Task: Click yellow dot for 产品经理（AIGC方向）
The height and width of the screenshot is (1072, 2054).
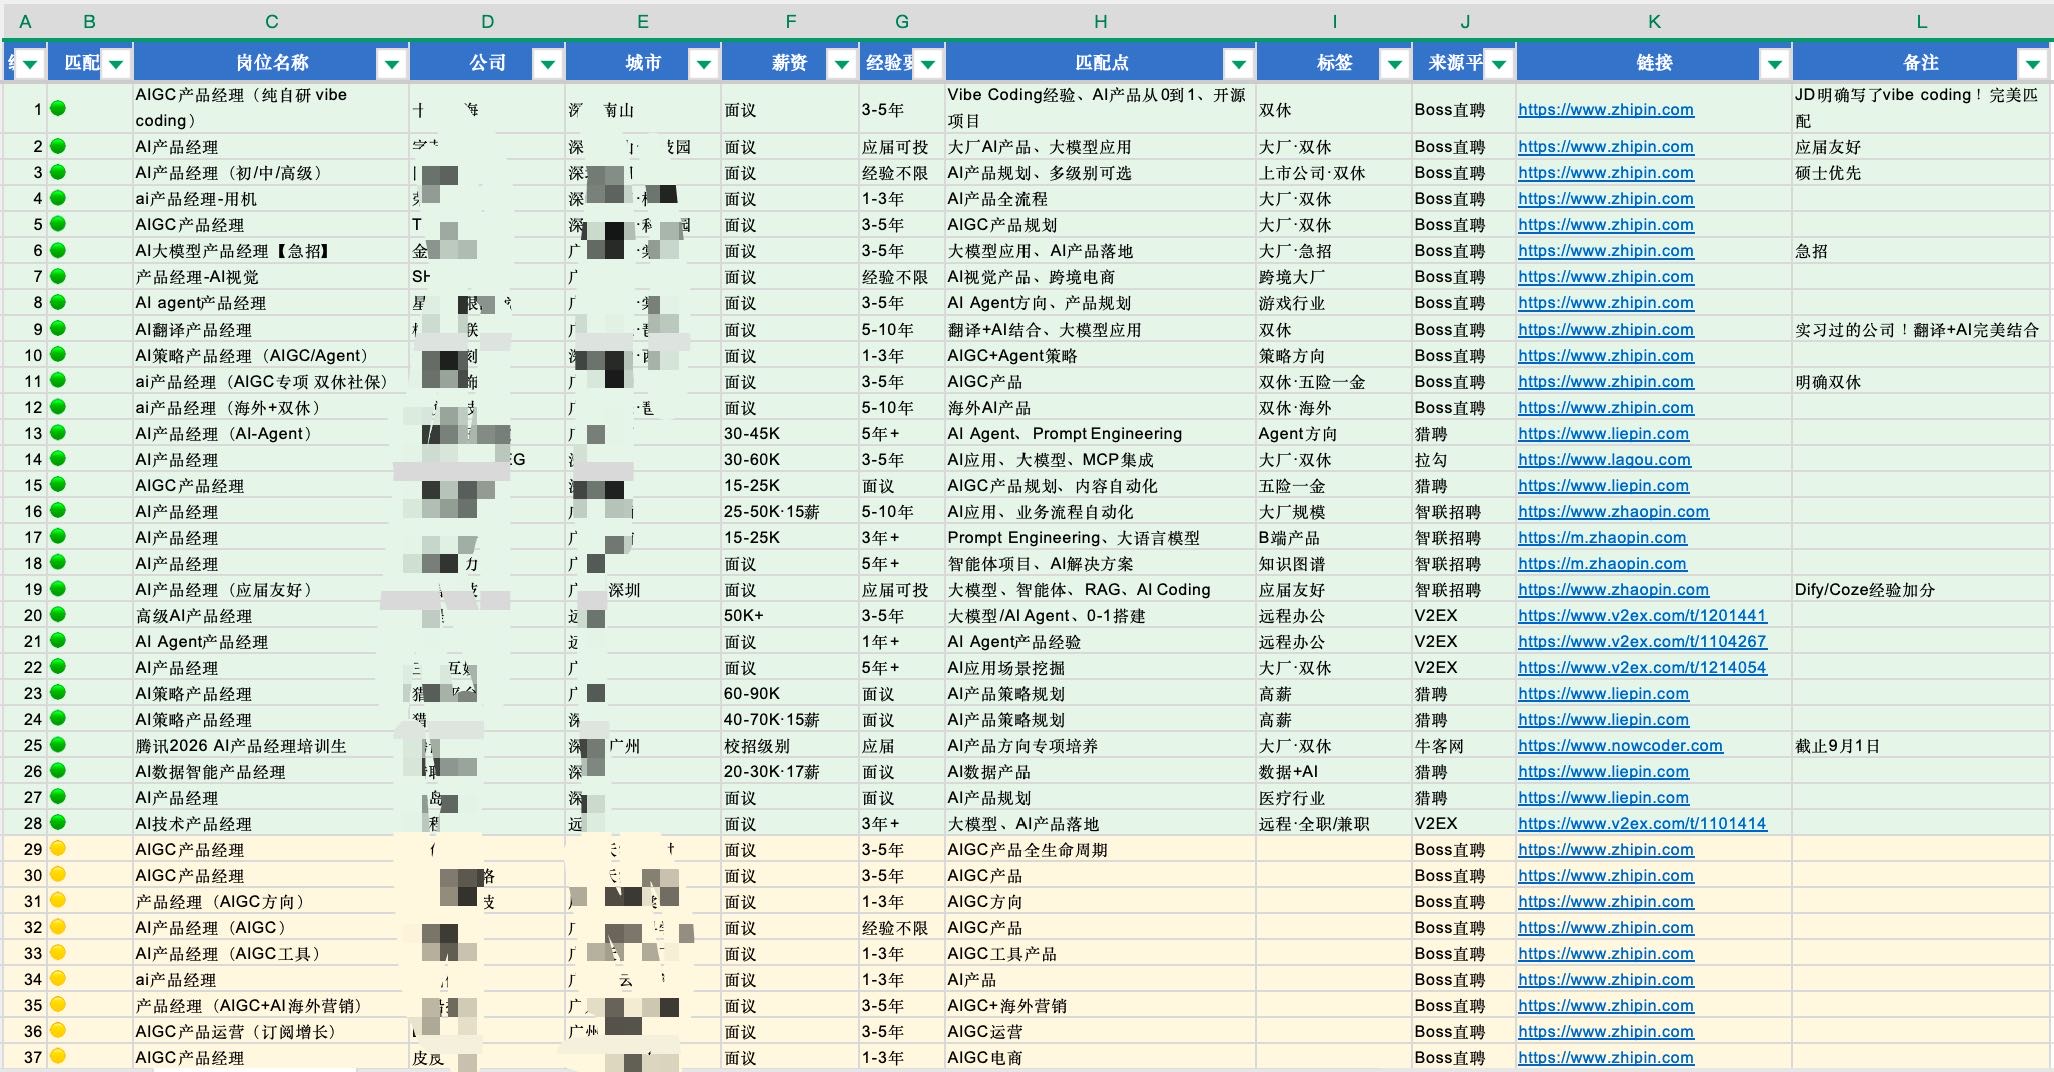Action: coord(58,900)
